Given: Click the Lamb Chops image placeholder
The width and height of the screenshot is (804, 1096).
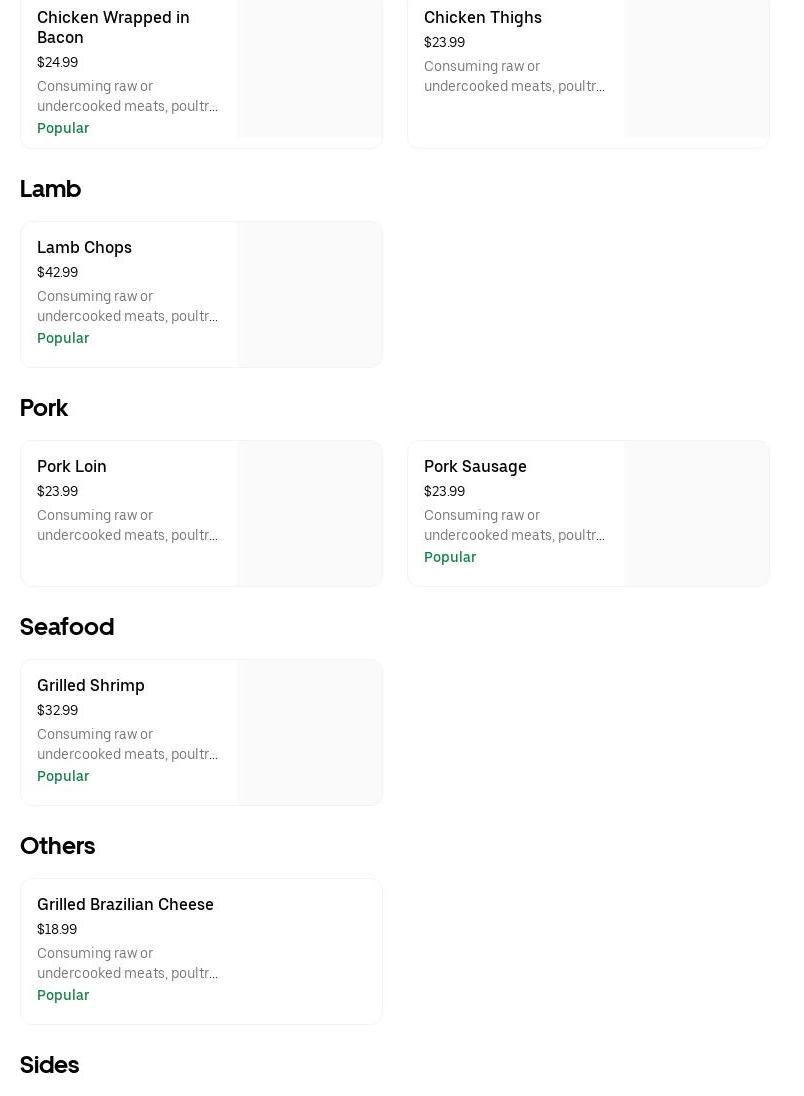Looking at the screenshot, I should pos(309,294).
